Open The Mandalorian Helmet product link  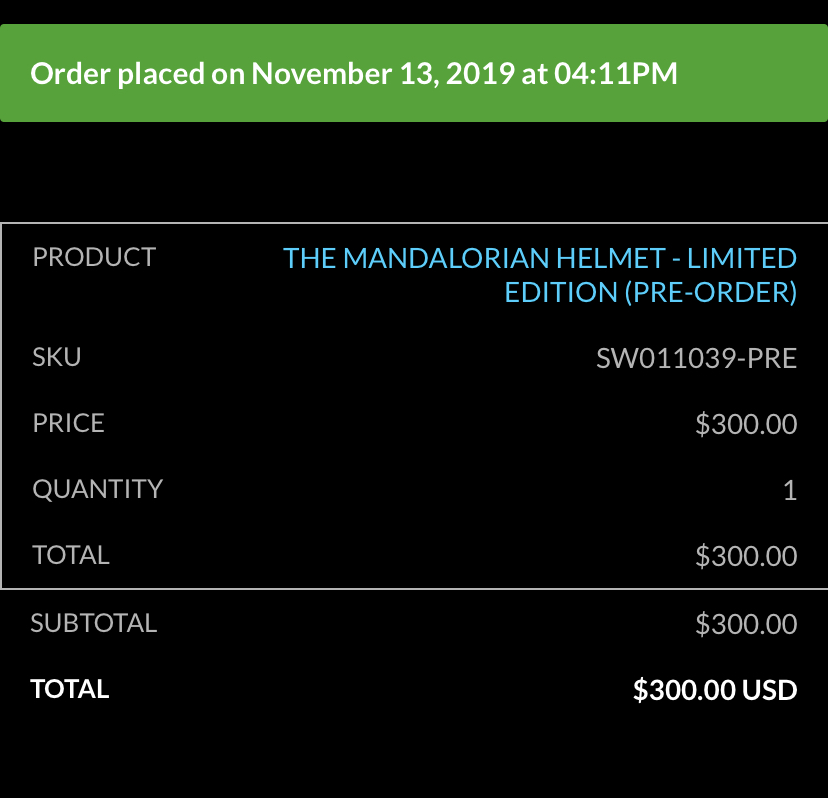pos(540,275)
